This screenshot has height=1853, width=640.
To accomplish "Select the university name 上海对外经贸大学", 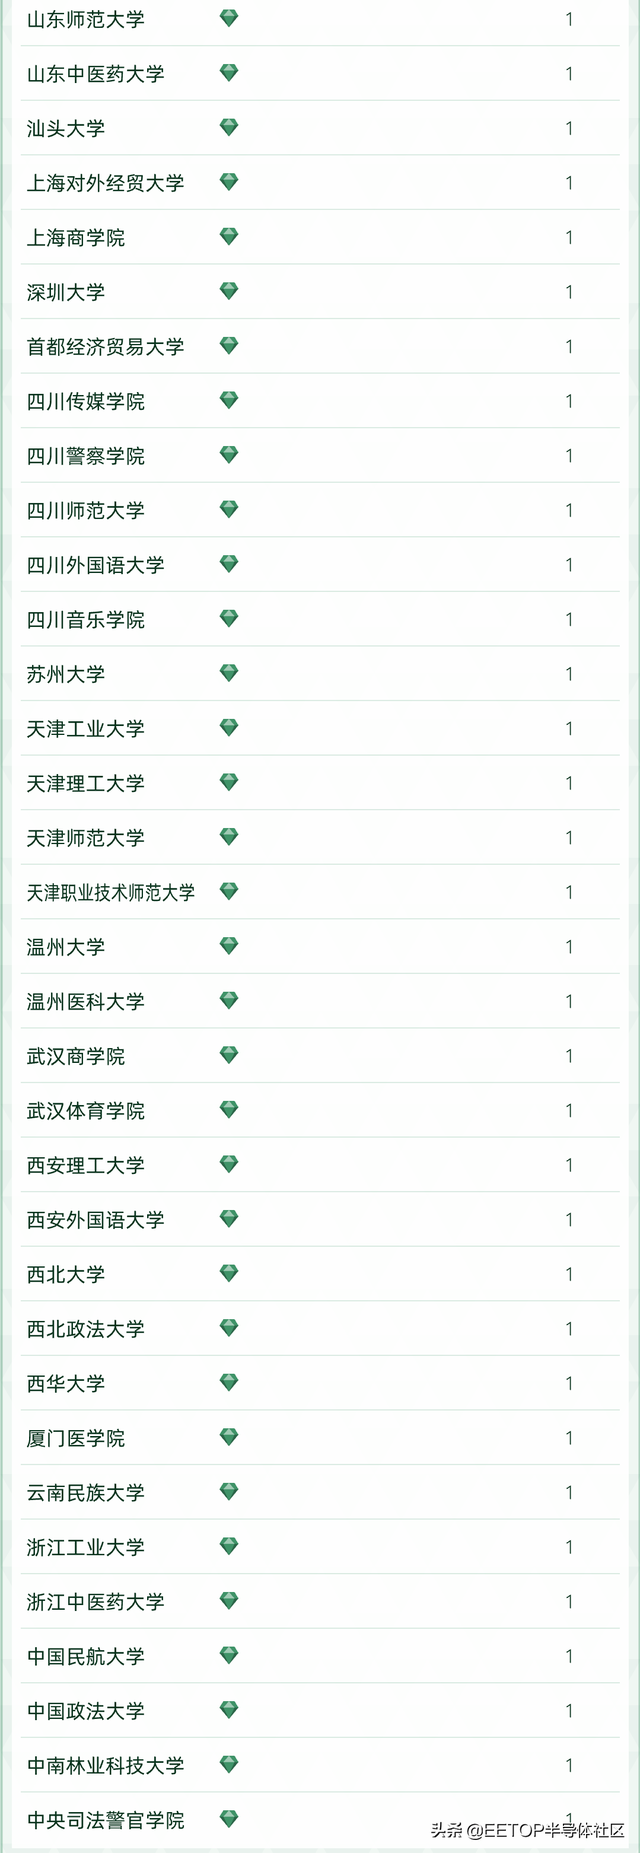I will click(105, 183).
